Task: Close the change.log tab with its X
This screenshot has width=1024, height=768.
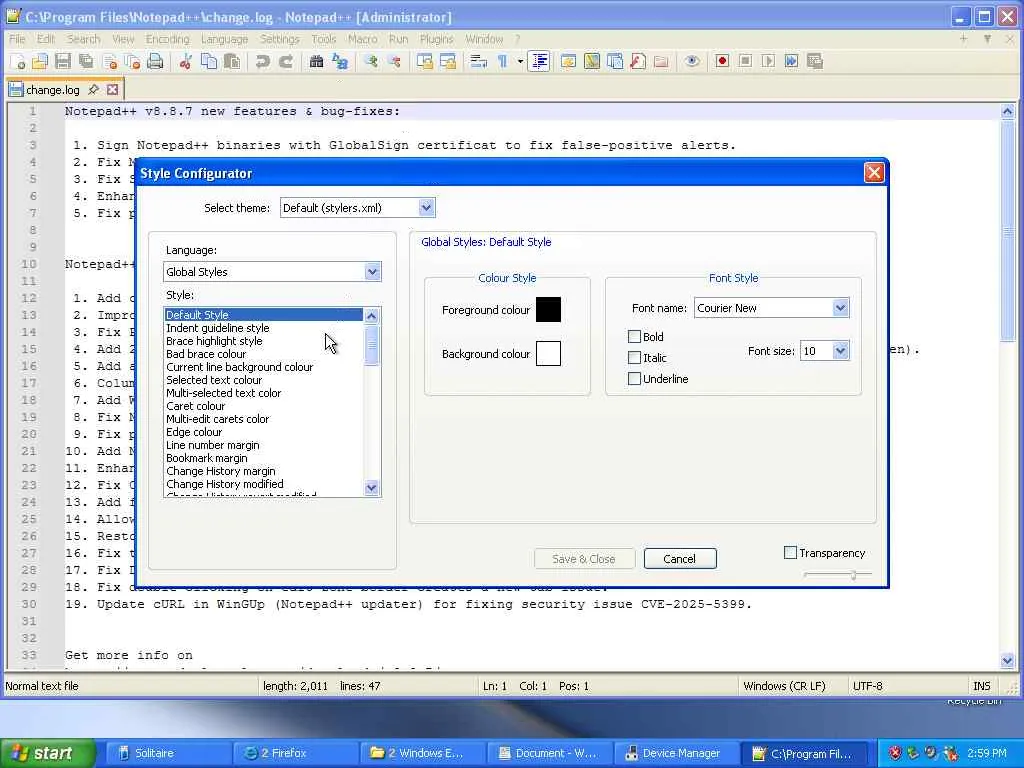Action: coord(112,89)
